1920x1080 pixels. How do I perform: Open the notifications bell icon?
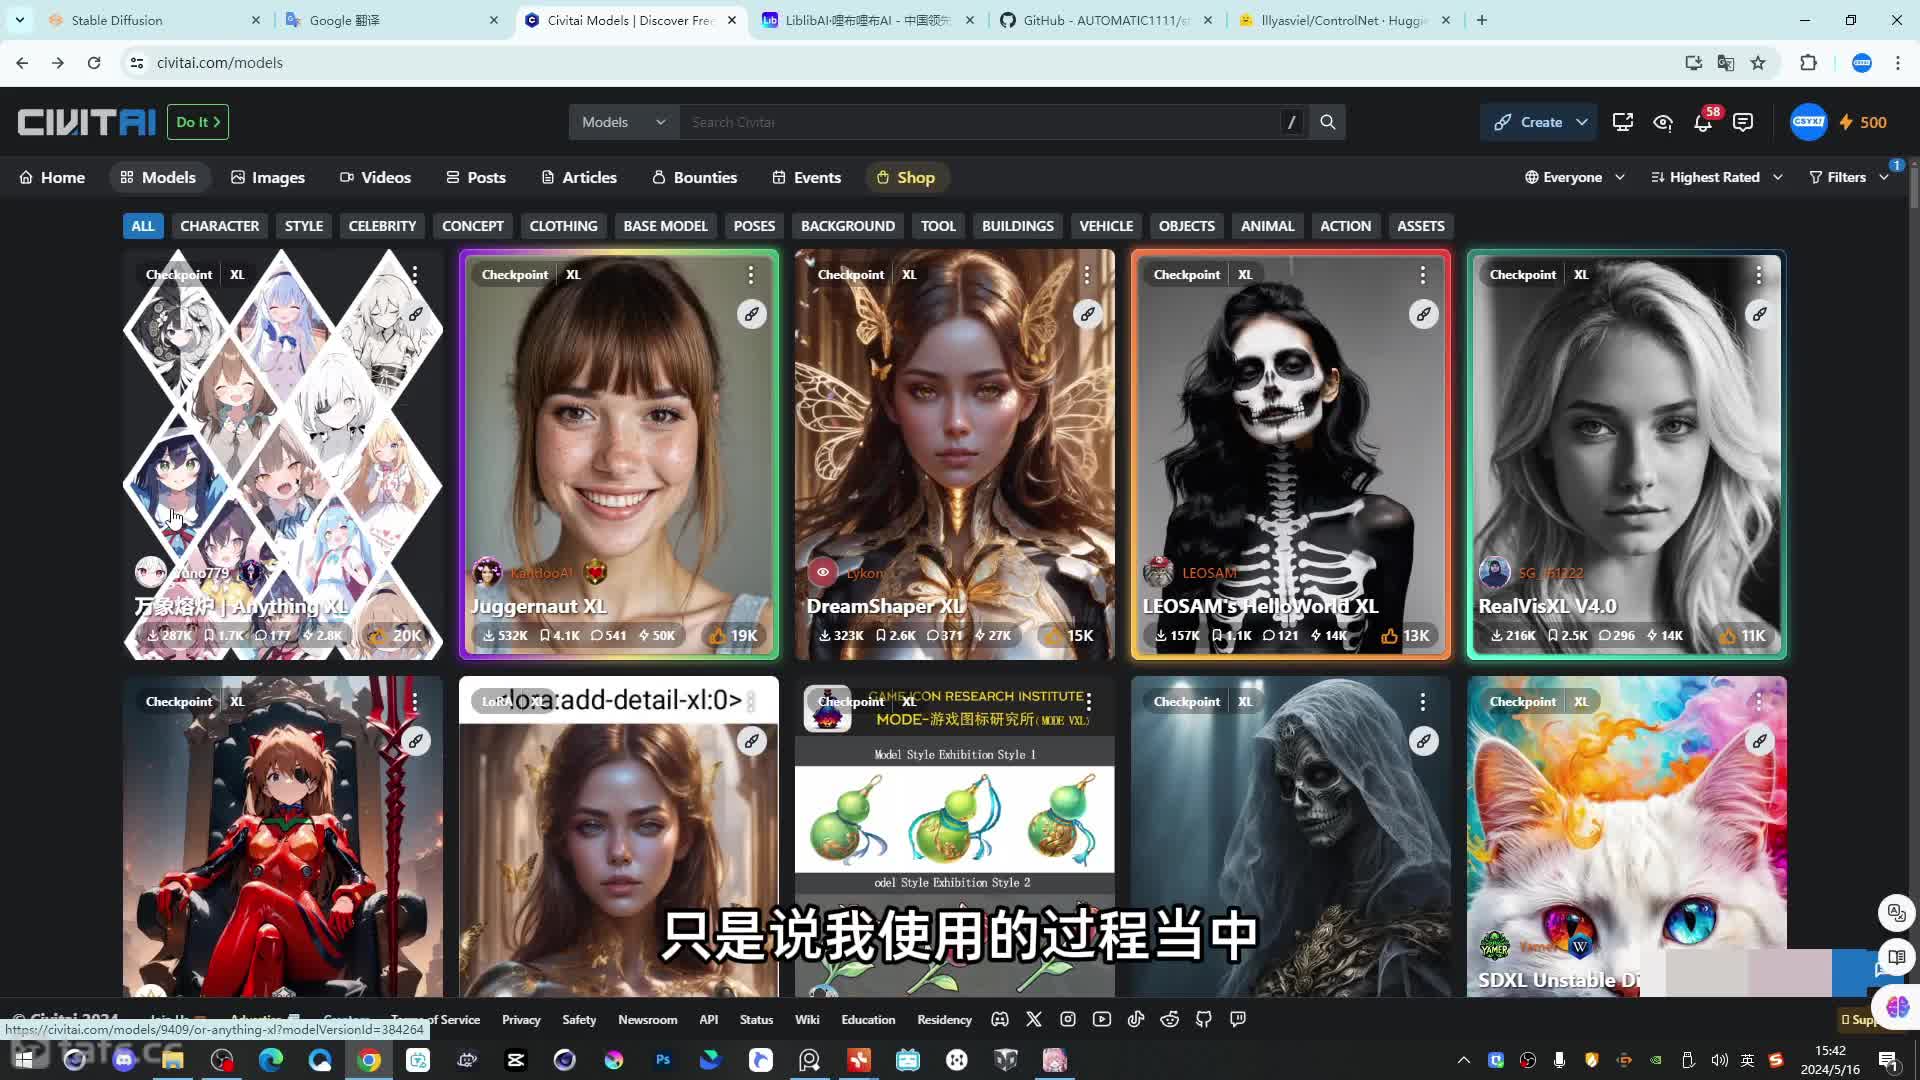(1703, 122)
